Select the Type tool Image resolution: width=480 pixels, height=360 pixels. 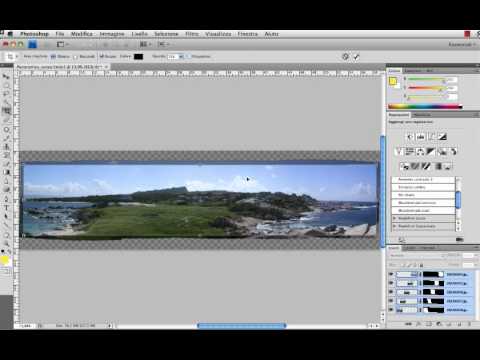pos(6,207)
